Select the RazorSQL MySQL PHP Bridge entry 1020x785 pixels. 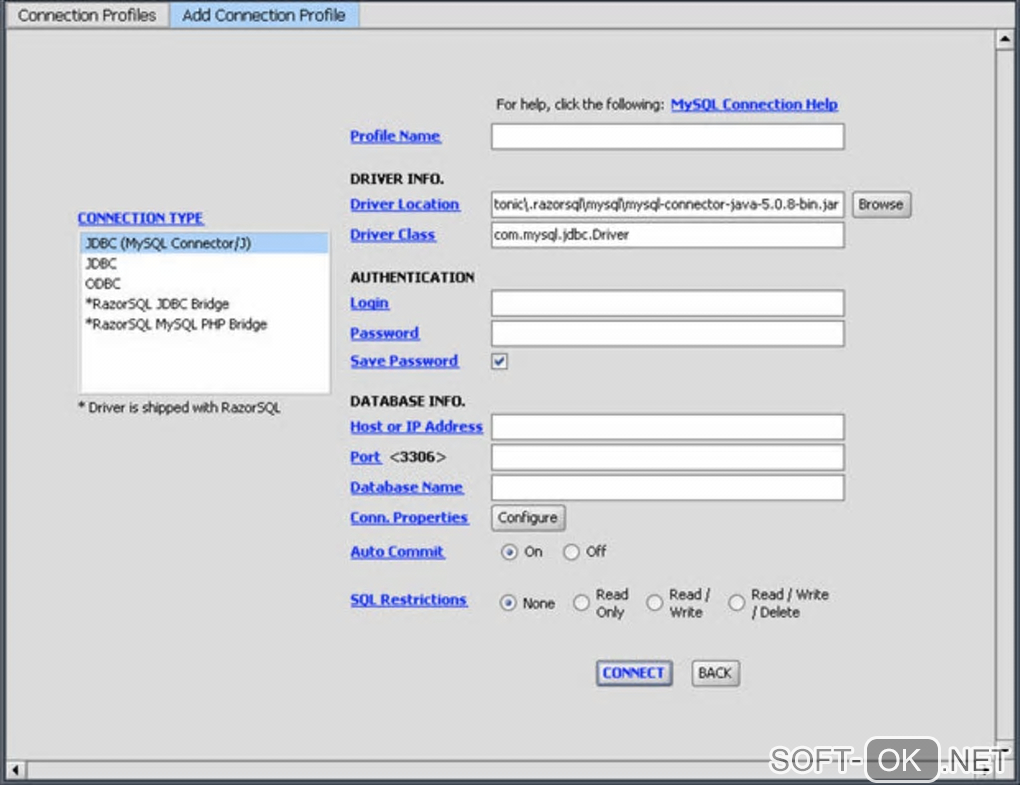[204, 324]
